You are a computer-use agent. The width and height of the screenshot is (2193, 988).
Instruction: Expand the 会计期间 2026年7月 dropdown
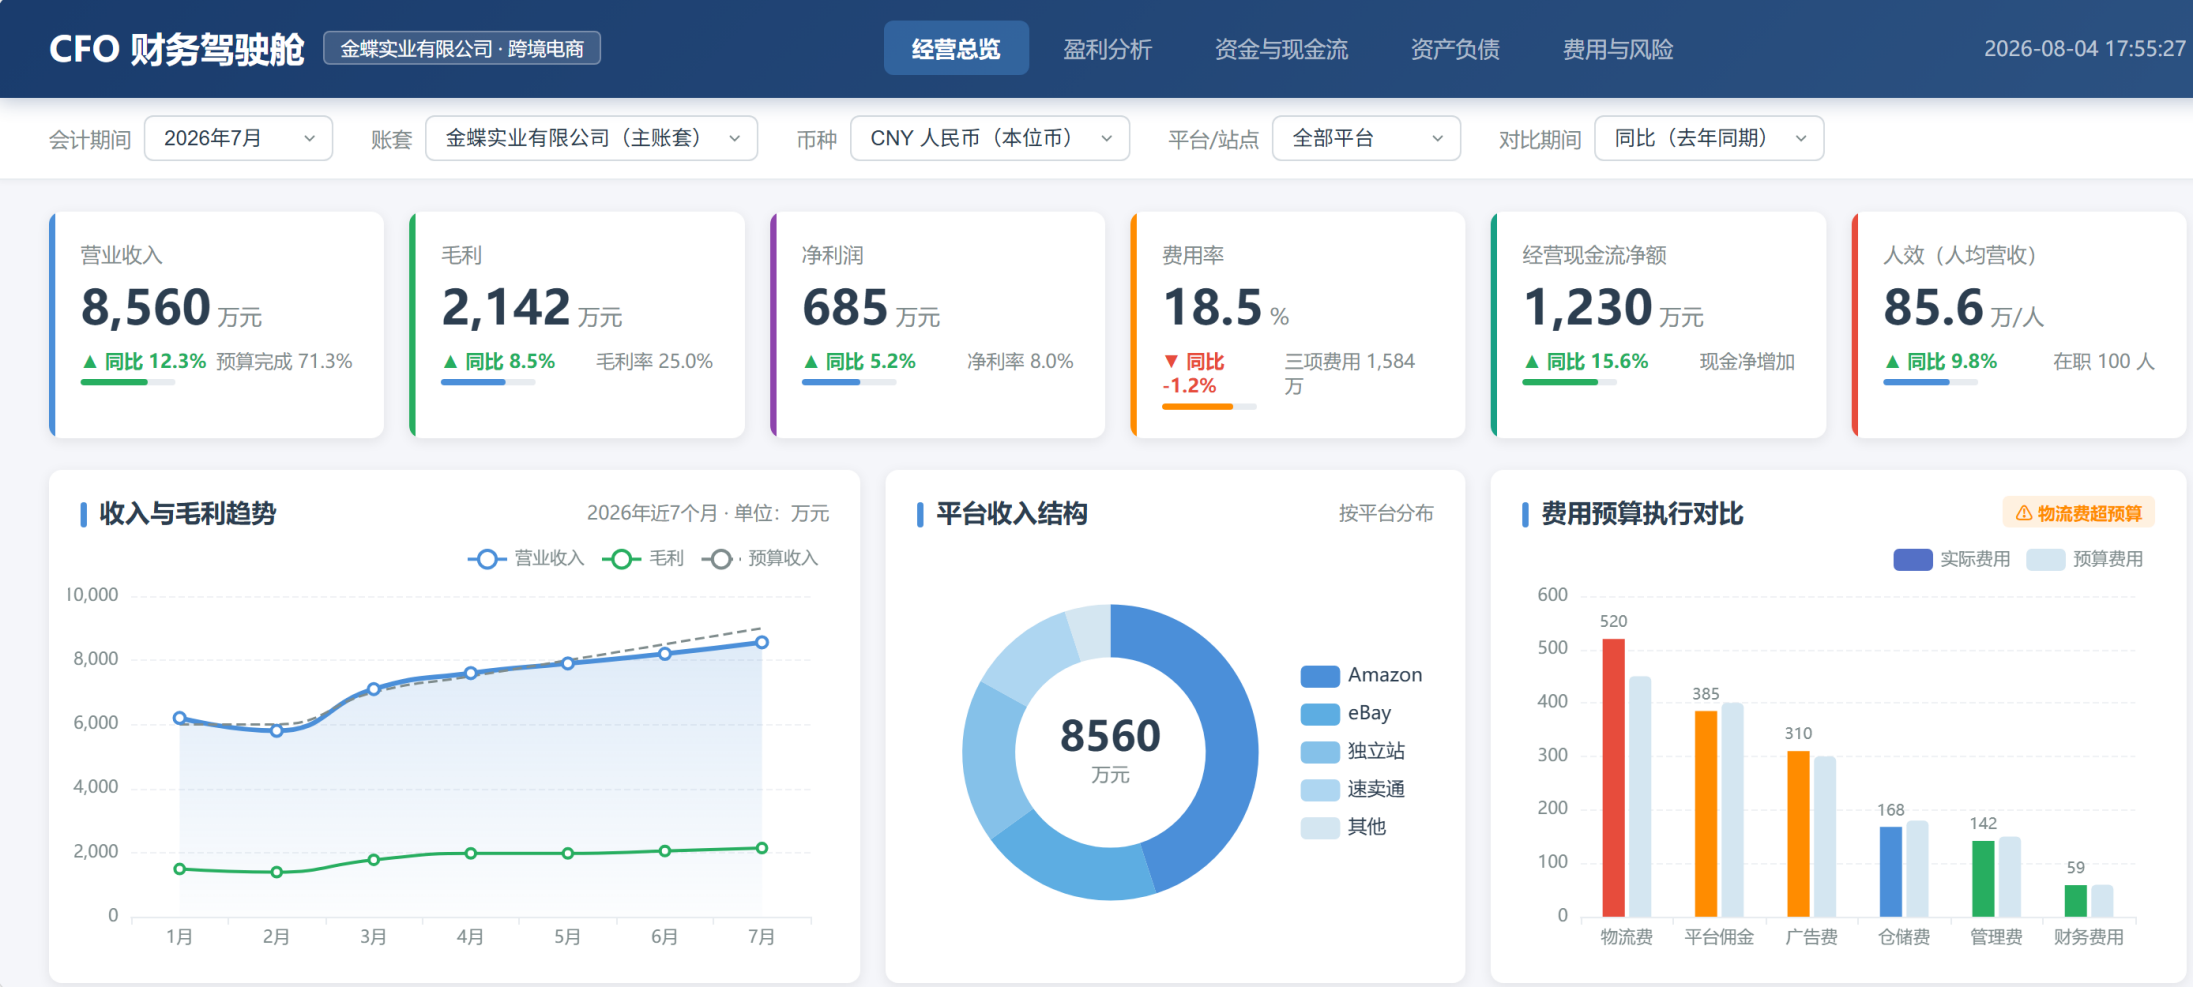[x=238, y=138]
